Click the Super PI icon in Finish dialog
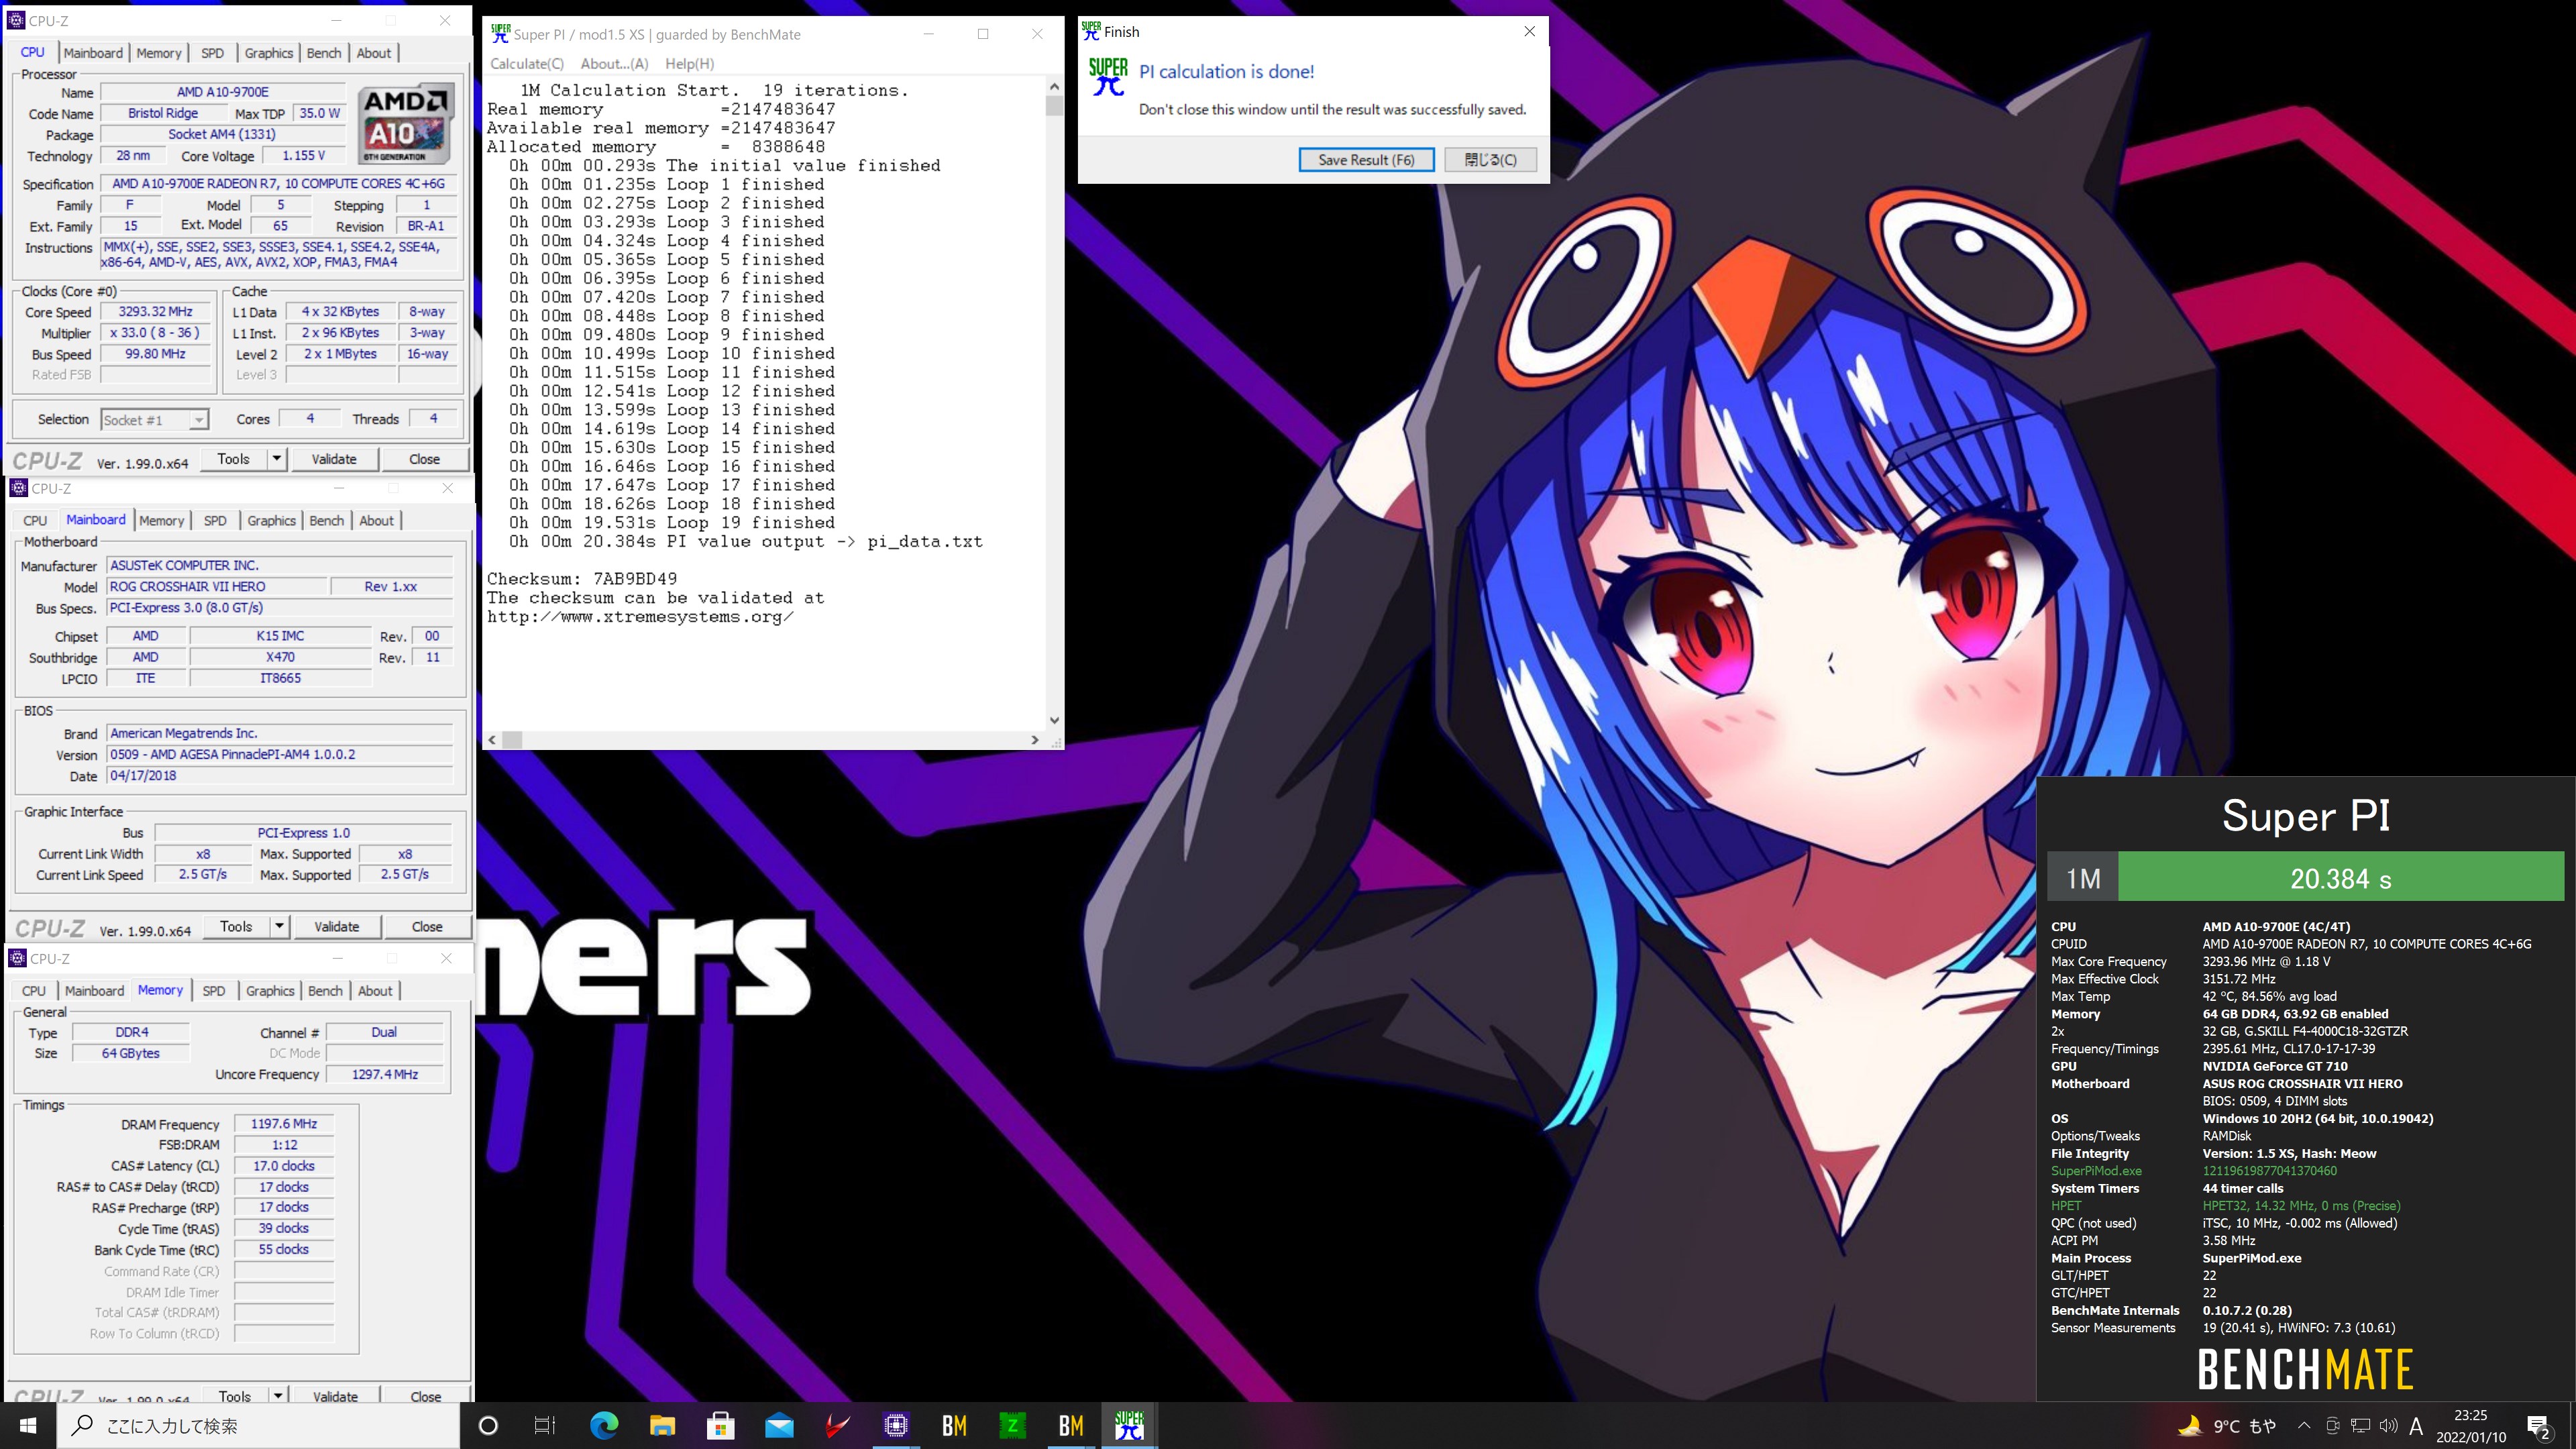The height and width of the screenshot is (1449, 2576). pyautogui.click(x=1108, y=76)
